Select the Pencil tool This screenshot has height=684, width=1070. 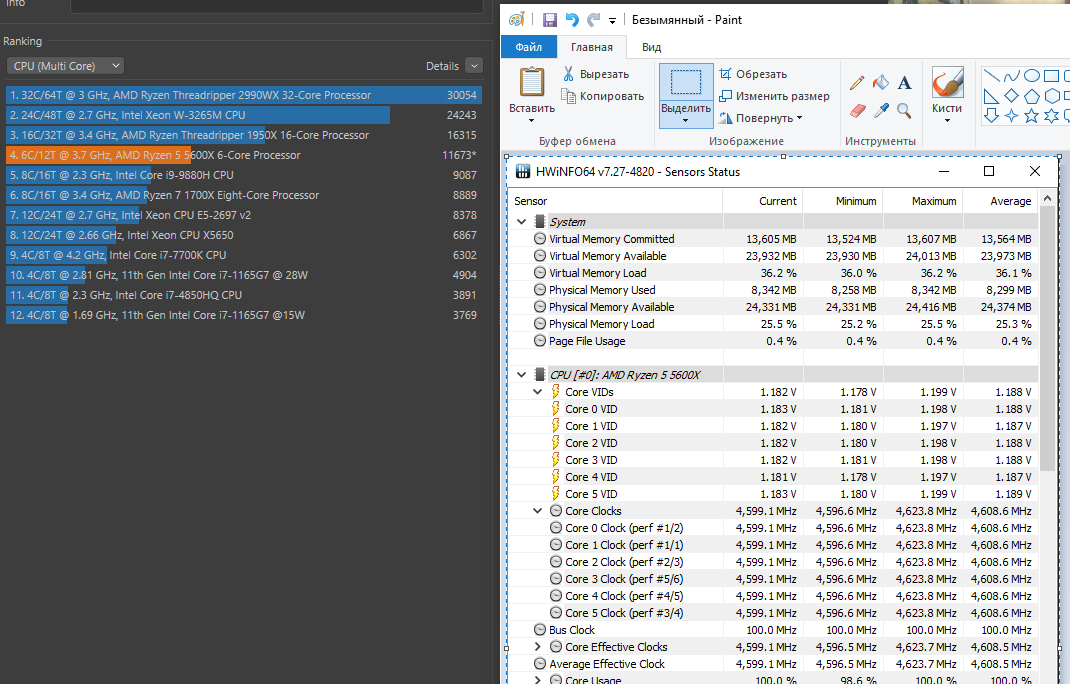coord(857,83)
